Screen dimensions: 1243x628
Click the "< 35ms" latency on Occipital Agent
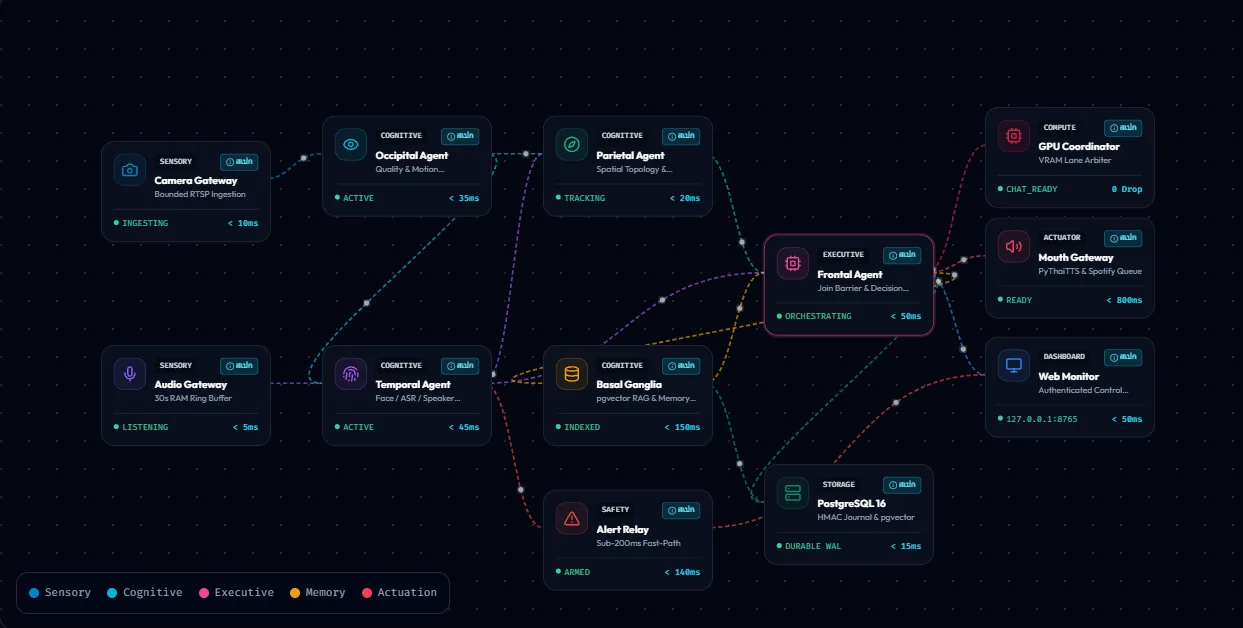click(x=464, y=198)
